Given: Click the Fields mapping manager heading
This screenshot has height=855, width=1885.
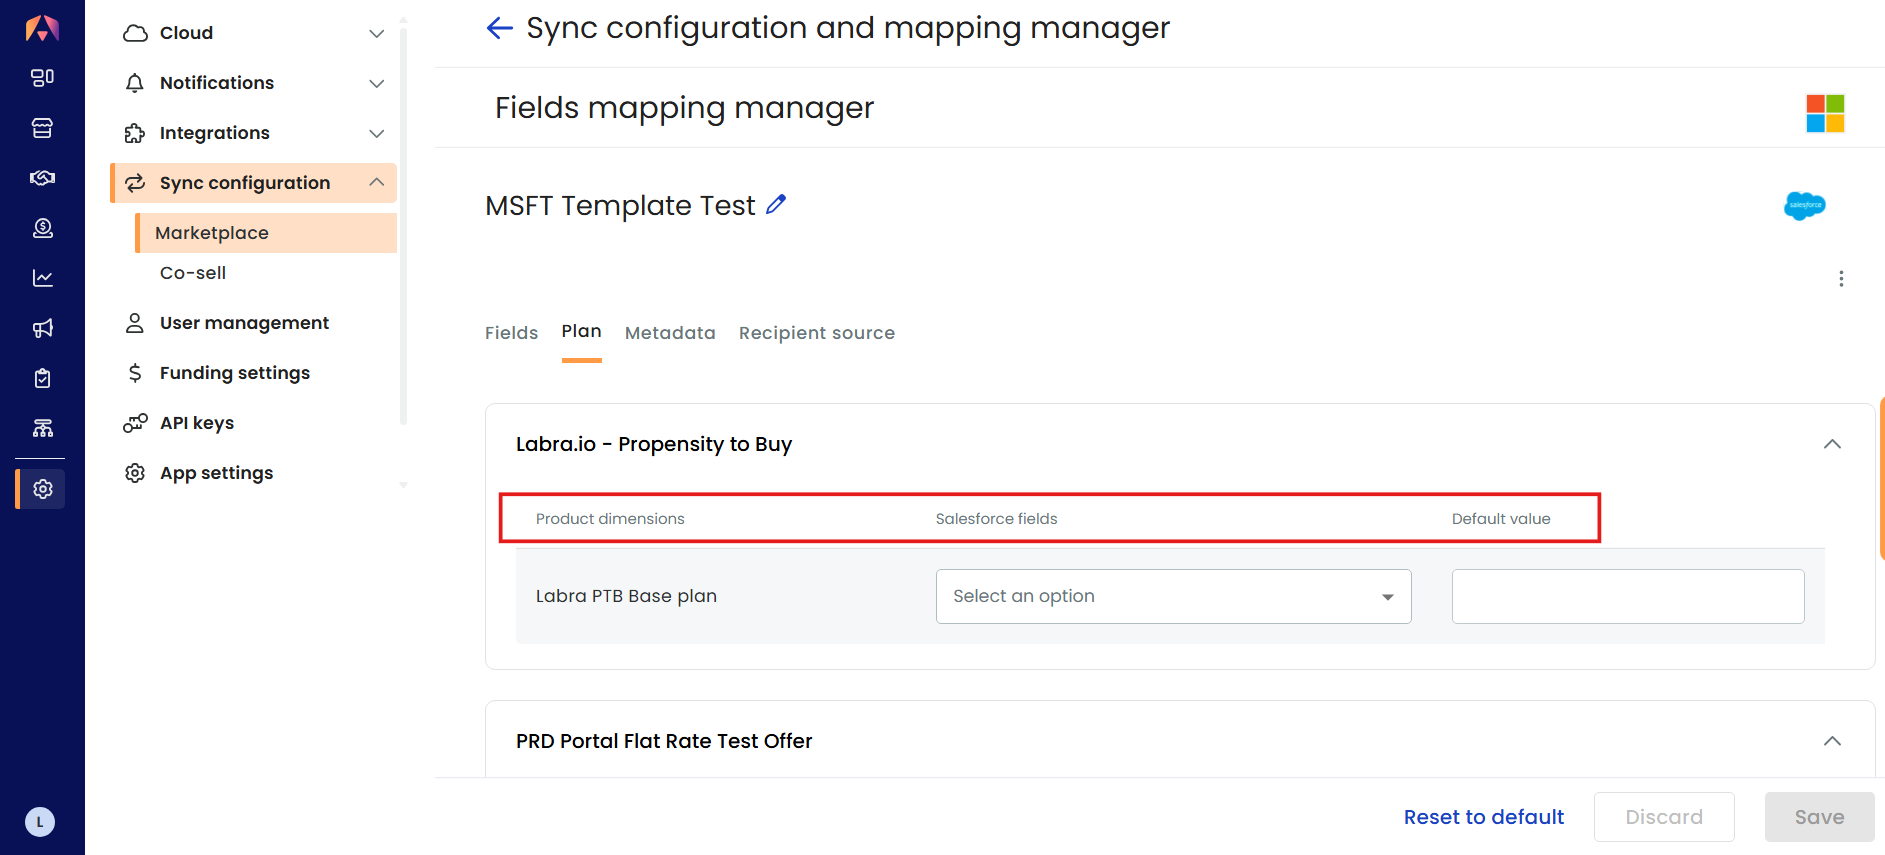Looking at the screenshot, I should (684, 108).
